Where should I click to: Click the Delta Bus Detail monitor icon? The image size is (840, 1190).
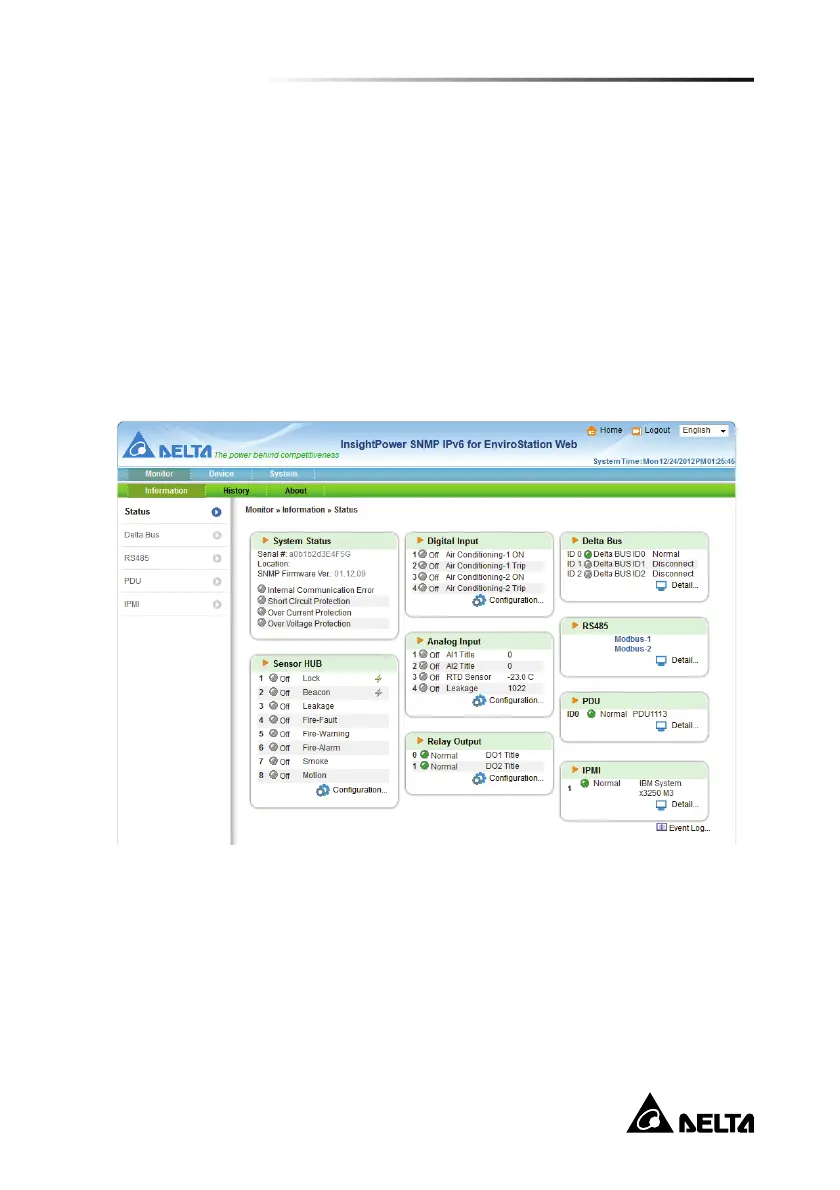661,586
